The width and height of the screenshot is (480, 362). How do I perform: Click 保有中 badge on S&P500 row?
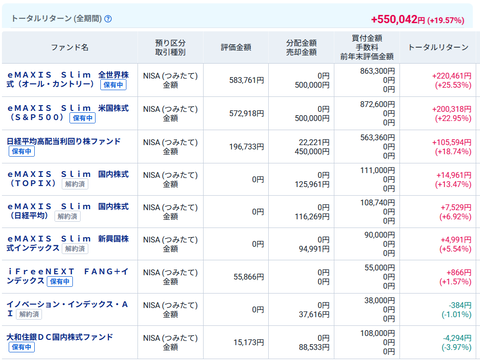(83, 118)
